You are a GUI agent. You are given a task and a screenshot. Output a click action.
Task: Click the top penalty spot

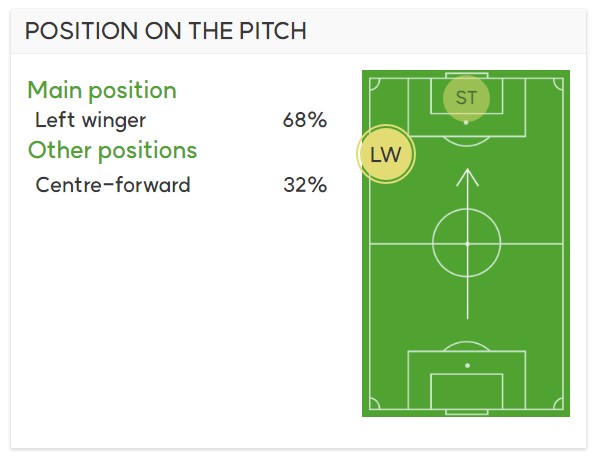point(466,123)
